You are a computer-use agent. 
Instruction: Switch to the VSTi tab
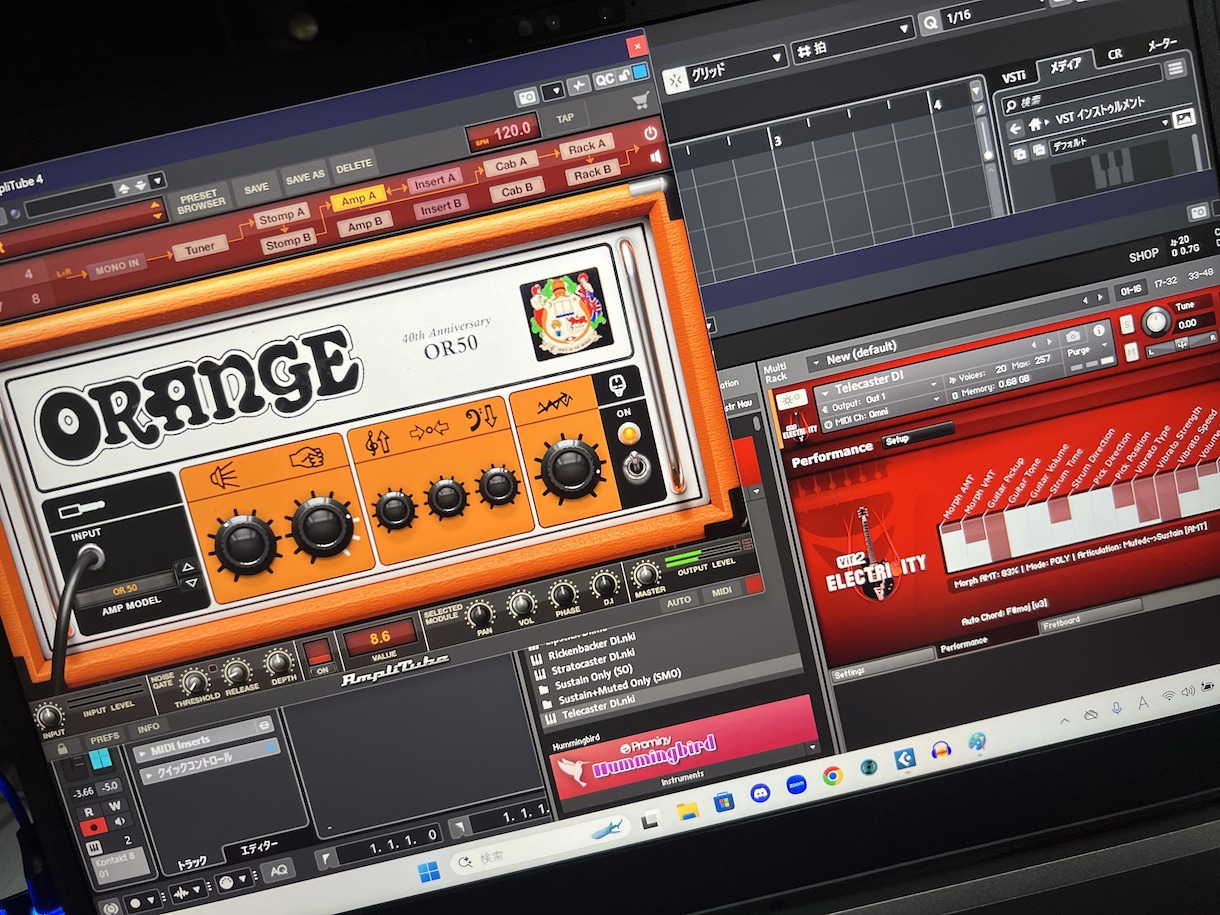[1014, 77]
